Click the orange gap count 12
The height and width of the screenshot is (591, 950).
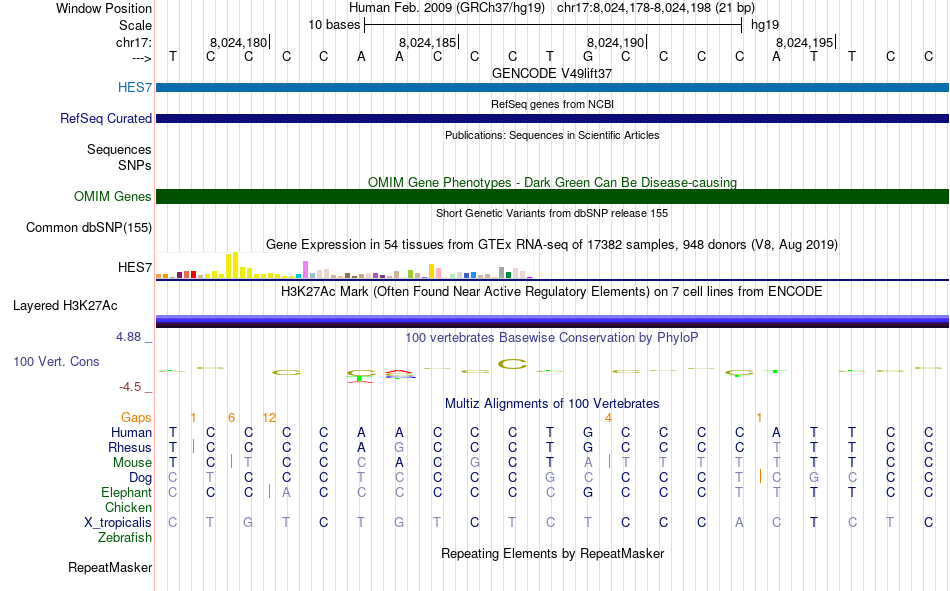tap(269, 418)
